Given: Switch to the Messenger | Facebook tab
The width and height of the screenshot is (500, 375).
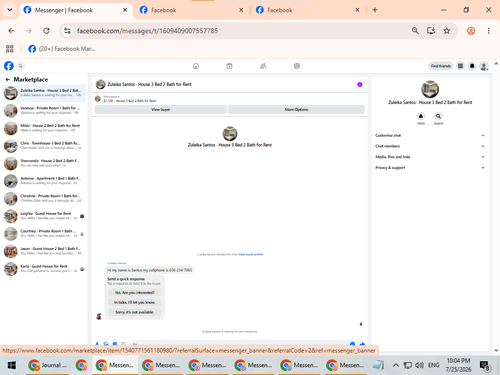Looking at the screenshot, I should tap(75, 10).
